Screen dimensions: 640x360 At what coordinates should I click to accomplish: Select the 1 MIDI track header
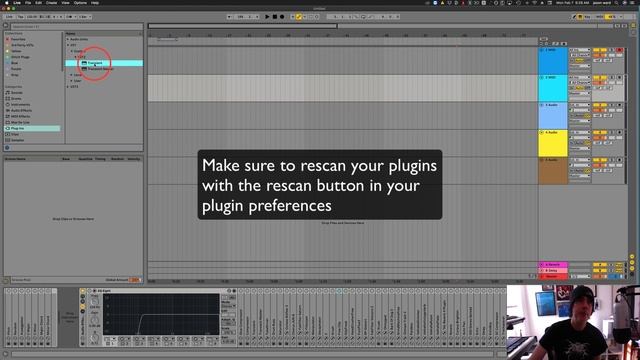553,61
